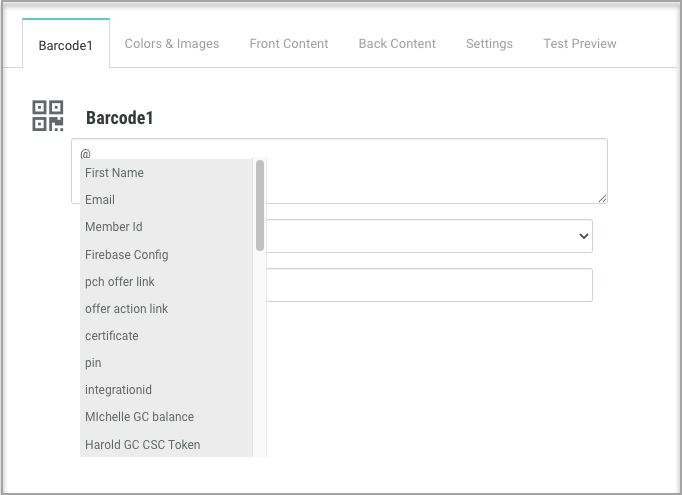
Task: Choose First Name from the suggestion list
Action: 114,173
